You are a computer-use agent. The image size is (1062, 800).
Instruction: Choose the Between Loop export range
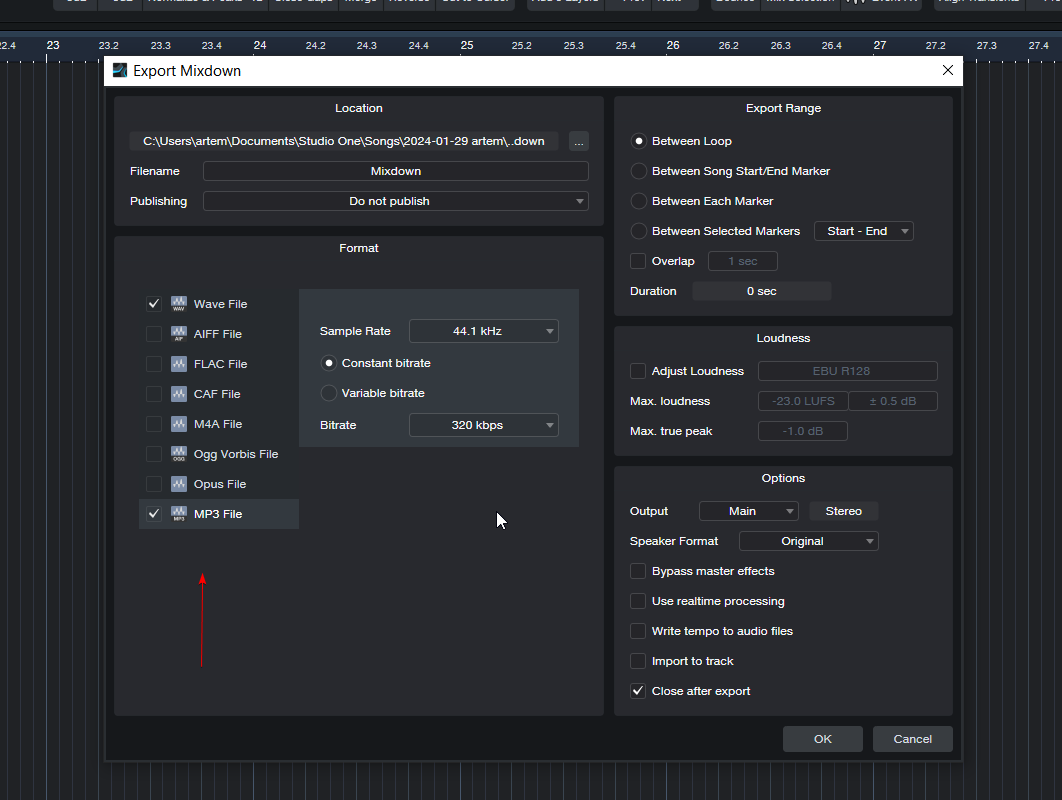pyautogui.click(x=638, y=141)
